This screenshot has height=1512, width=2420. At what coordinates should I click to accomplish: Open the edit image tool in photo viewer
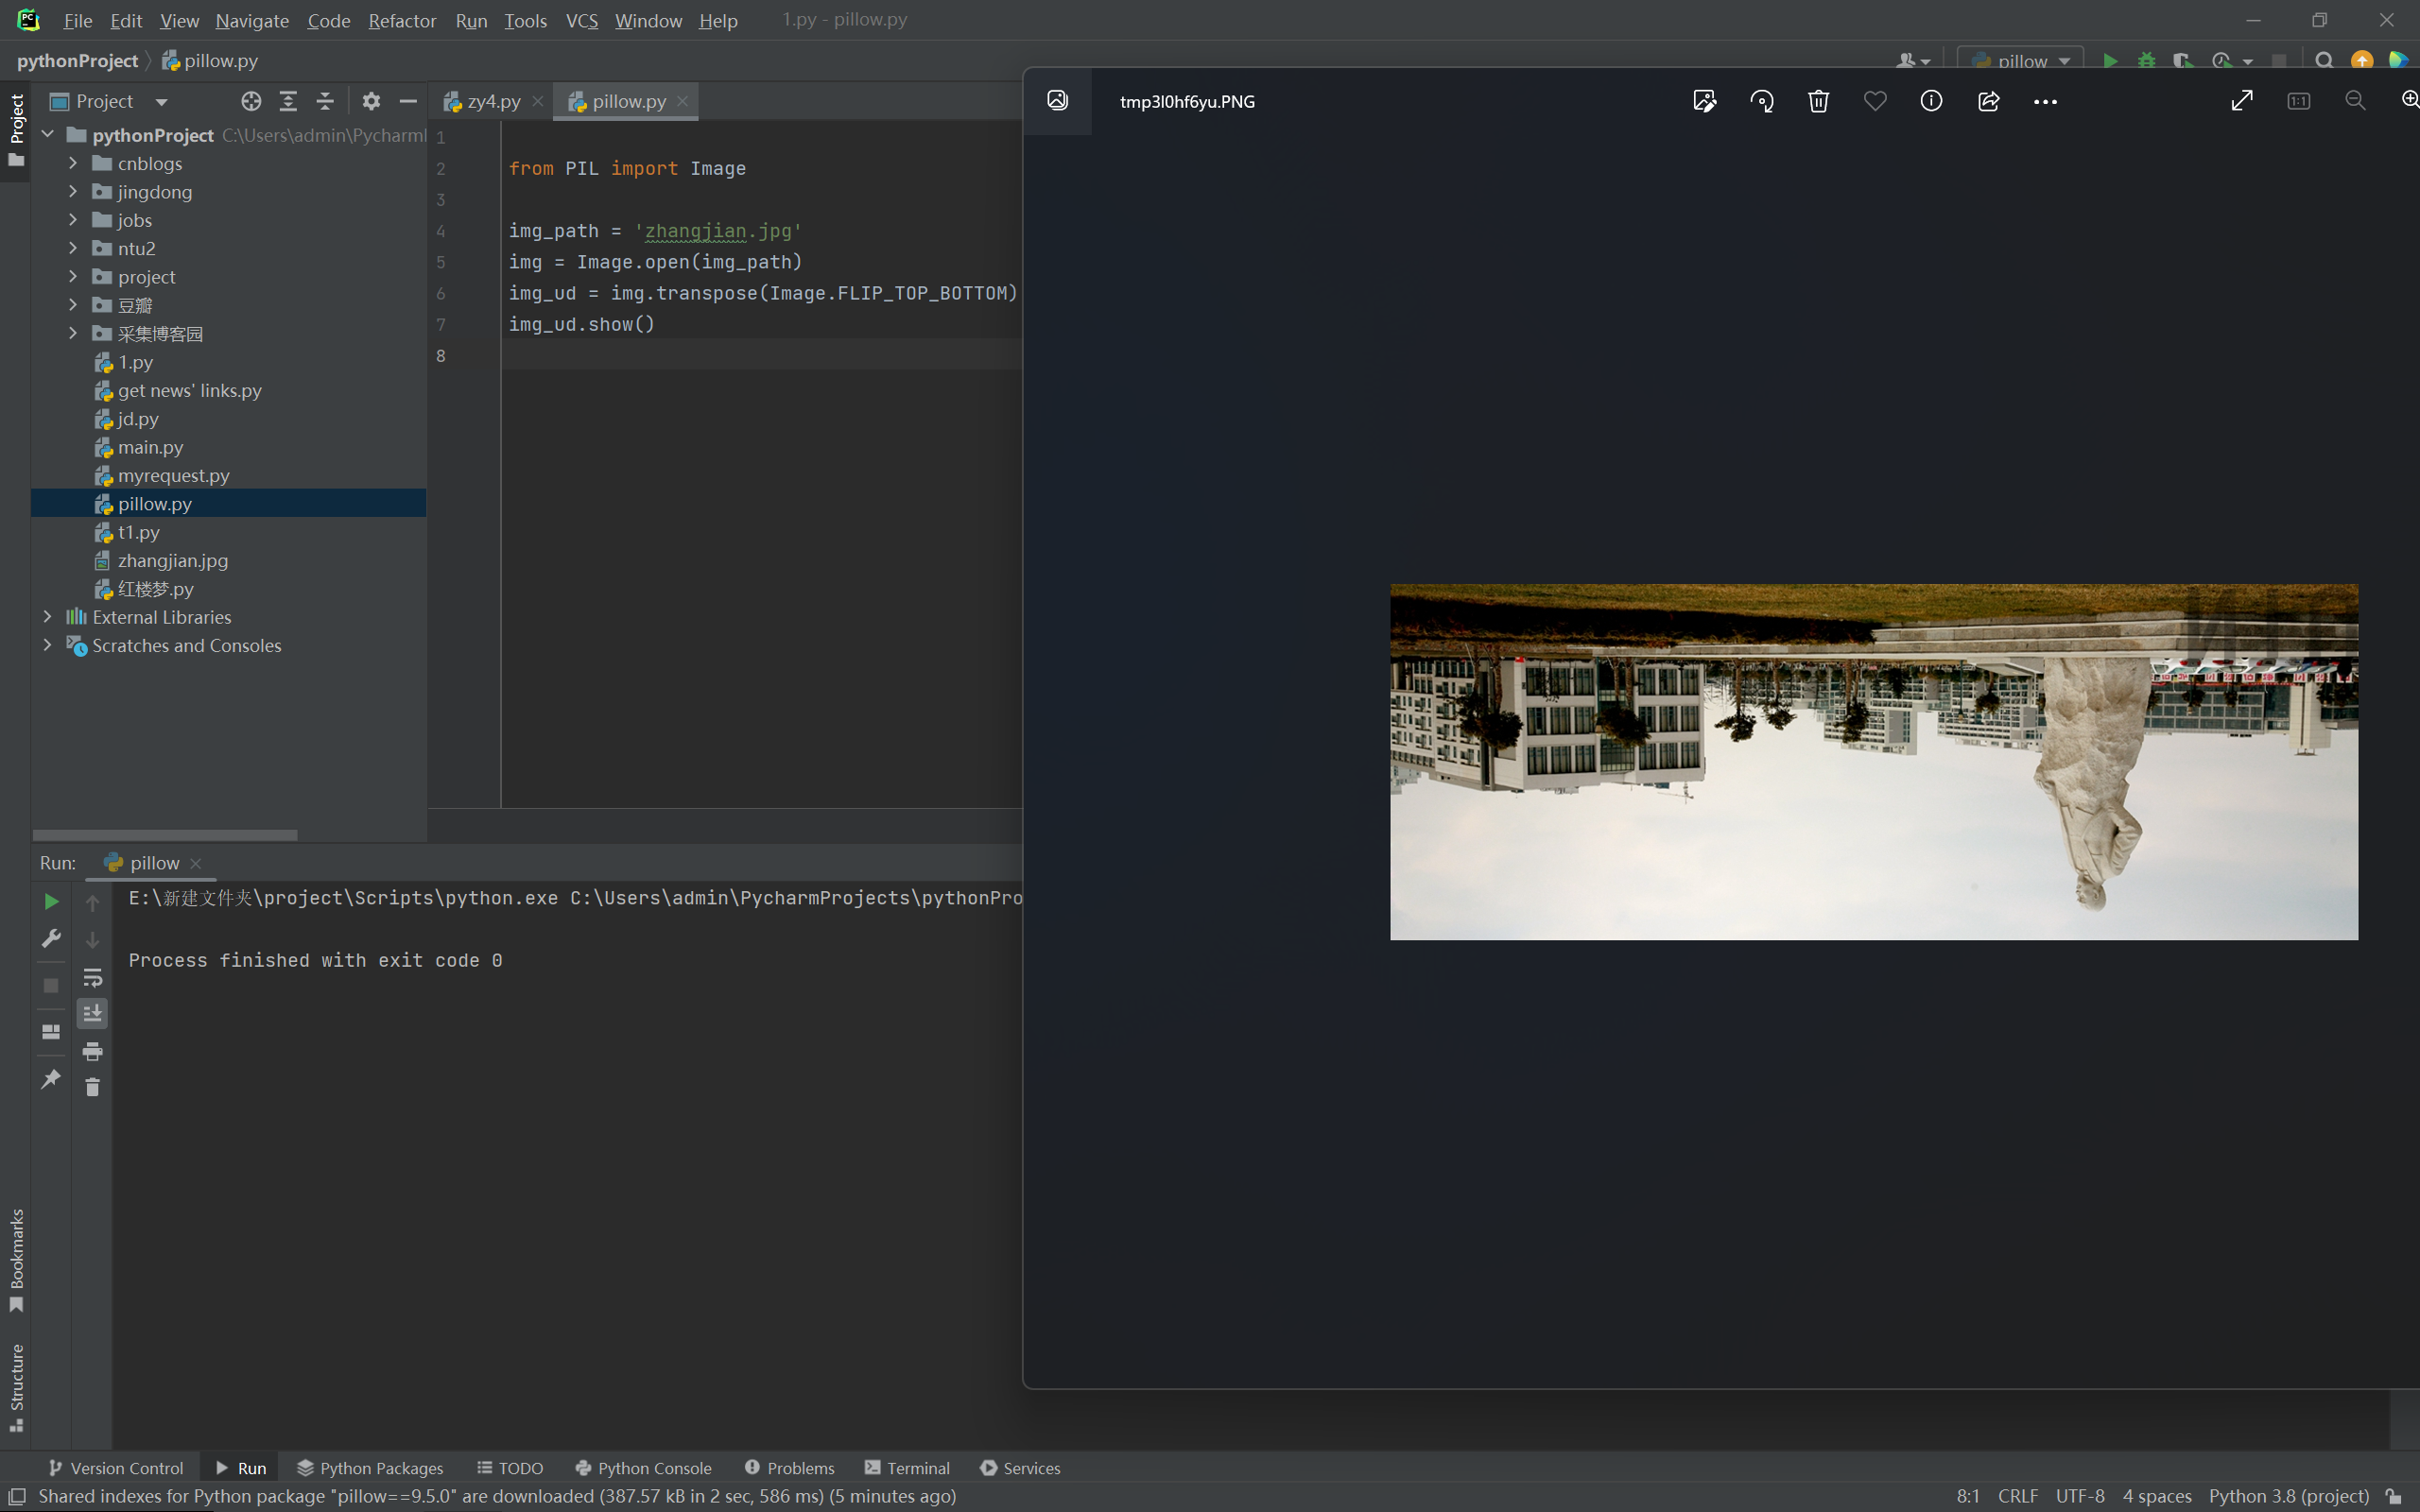pyautogui.click(x=1704, y=101)
